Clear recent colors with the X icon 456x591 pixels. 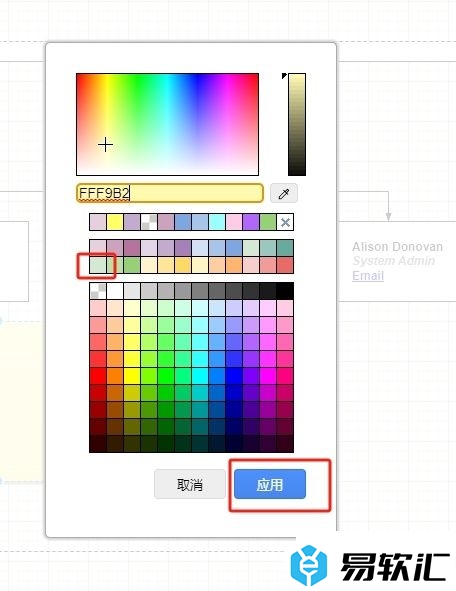(285, 222)
